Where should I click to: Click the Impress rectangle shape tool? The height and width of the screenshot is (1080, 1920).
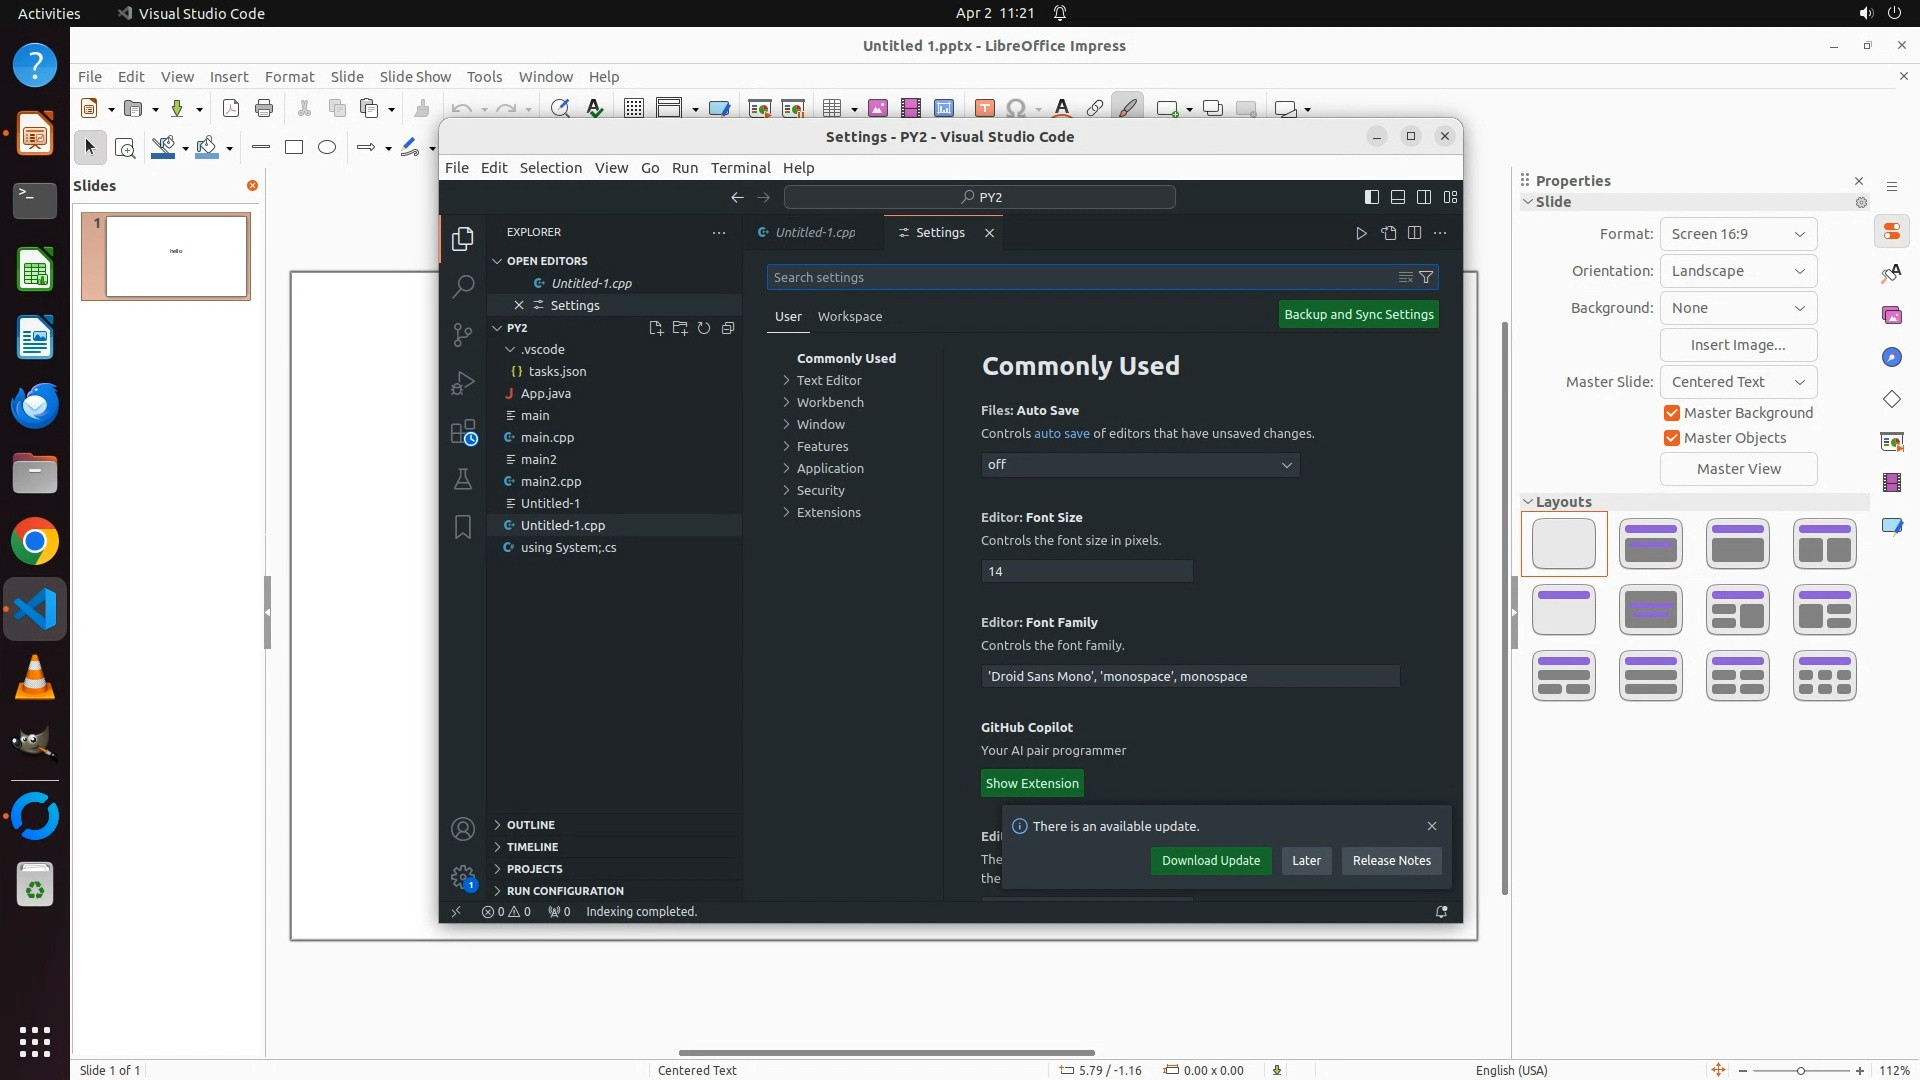293,148
